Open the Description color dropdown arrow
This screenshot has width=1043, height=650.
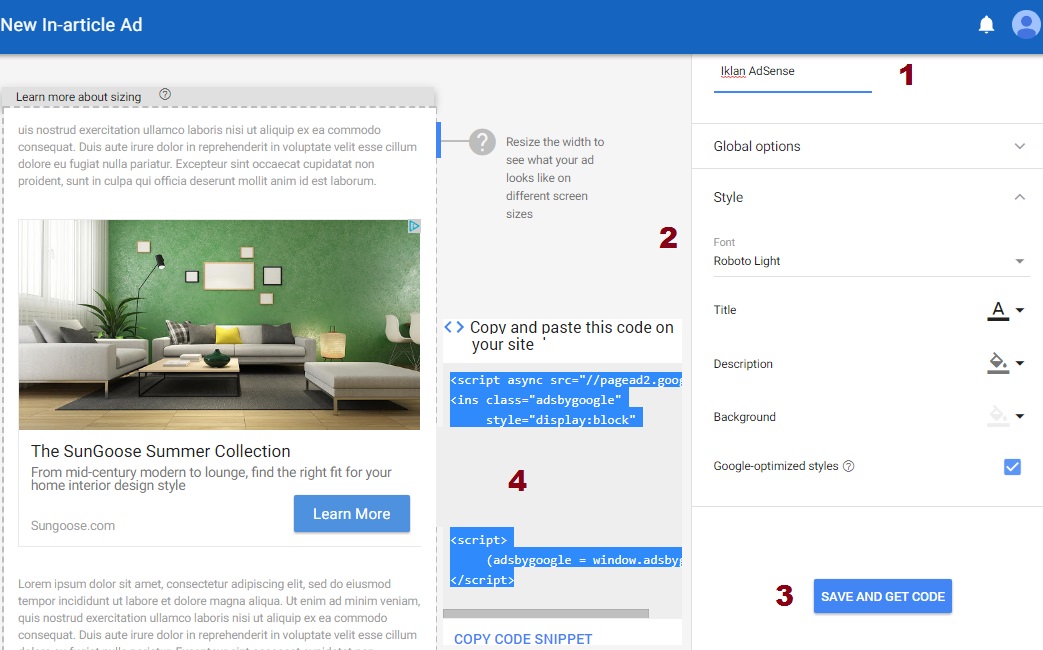(x=1020, y=363)
